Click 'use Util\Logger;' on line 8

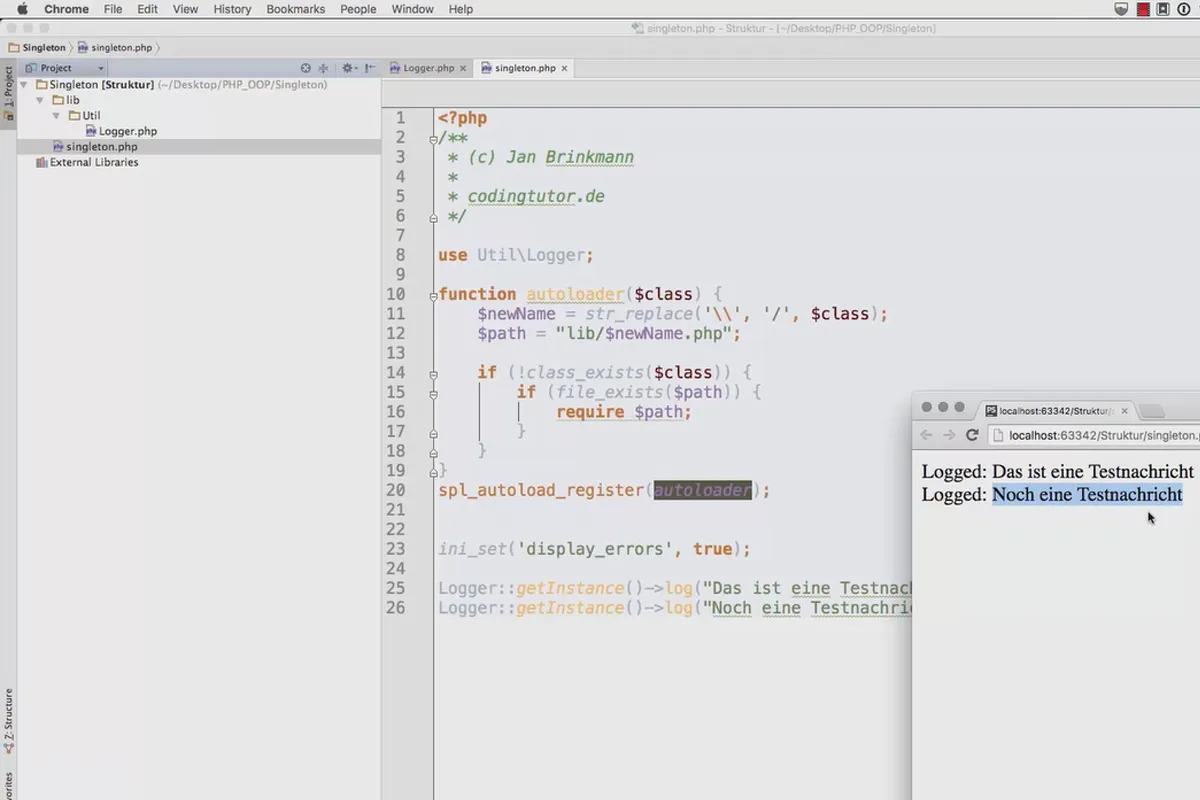click(x=516, y=255)
